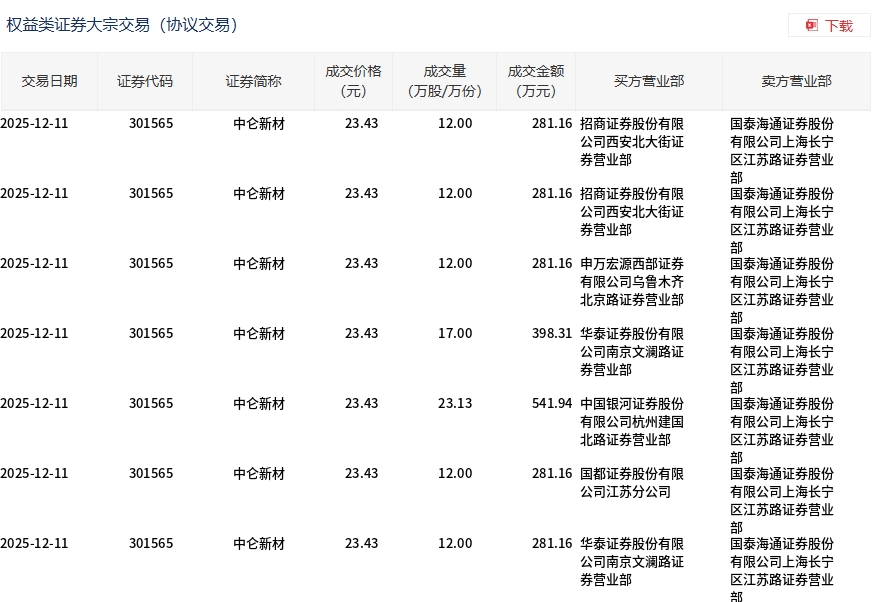Viewport: 872px width, 602px height.
Task: Select the 541.94 transaction amount cell
Action: [x=552, y=404]
